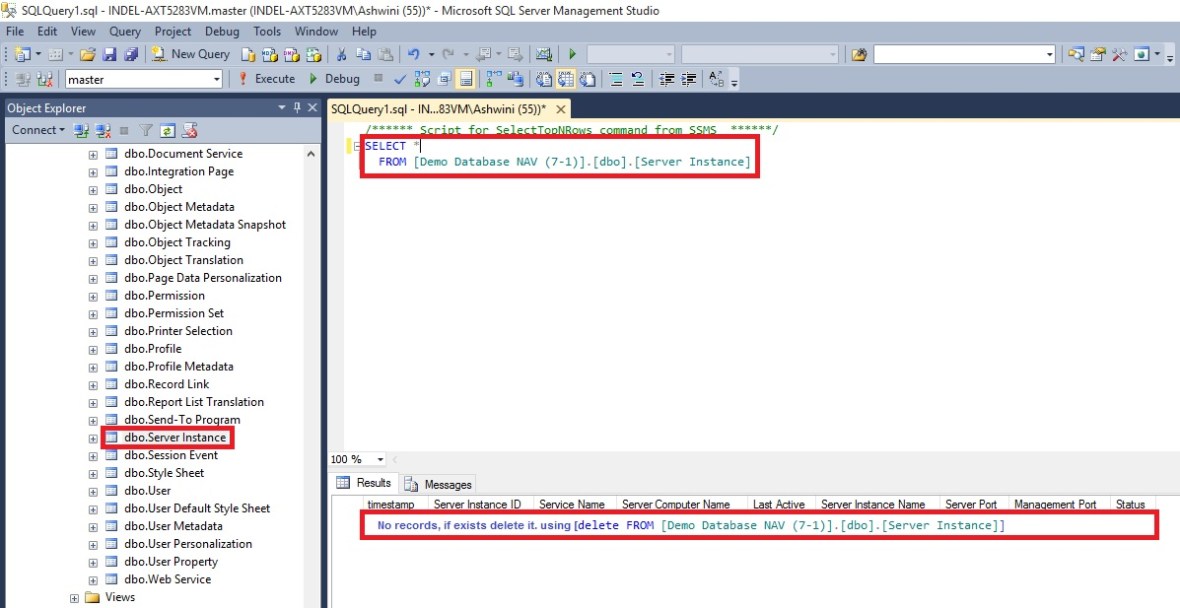Click the Parse query checkmark icon
The width and height of the screenshot is (1180, 608).
click(x=400, y=79)
